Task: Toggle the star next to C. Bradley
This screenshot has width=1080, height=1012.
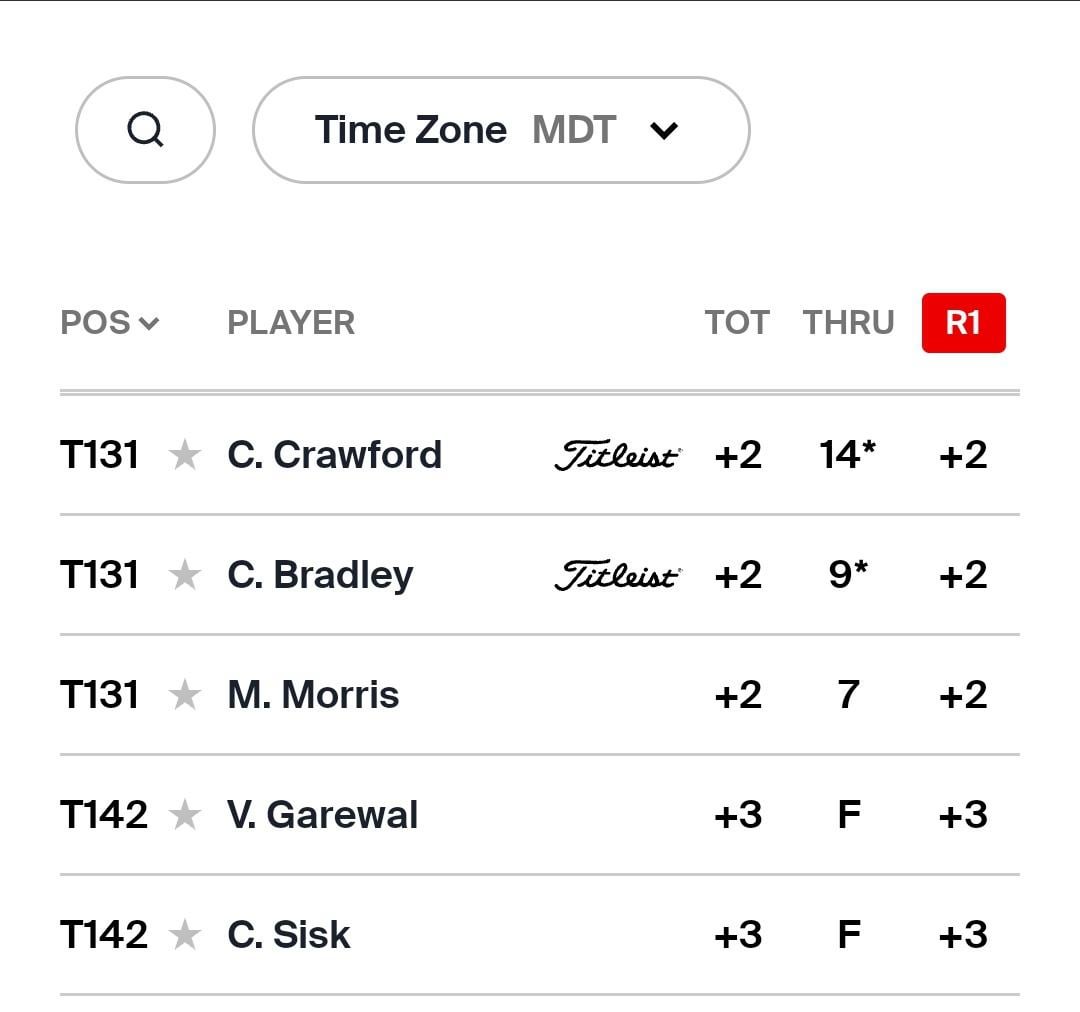Action: point(185,575)
